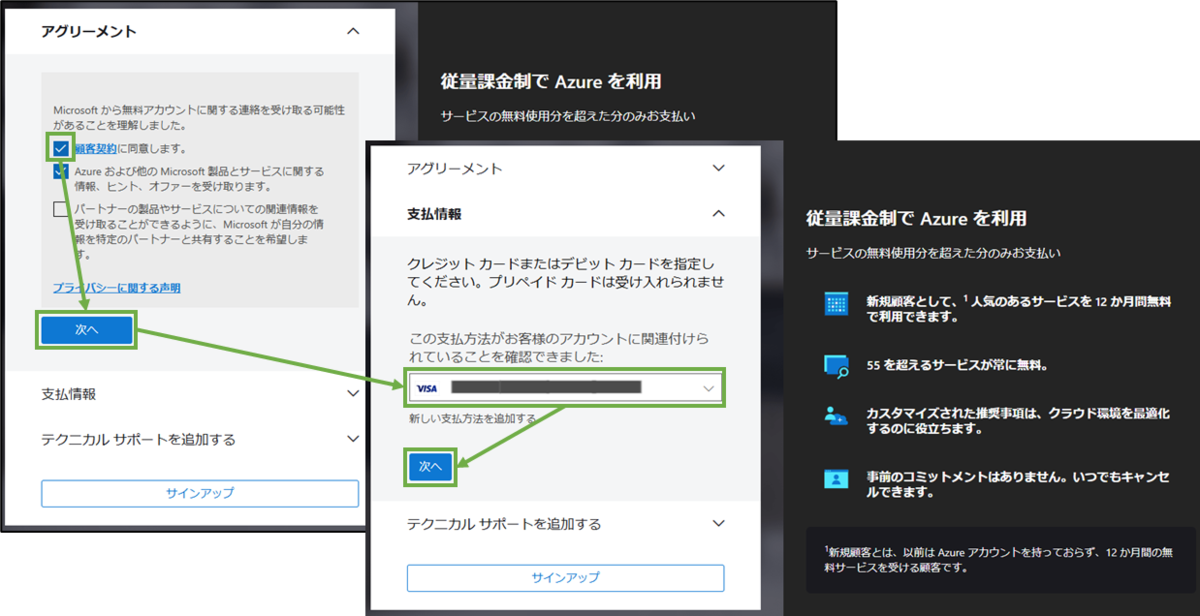Toggle the Azure product offers checkbox
The height and width of the screenshot is (616, 1200).
point(62,171)
